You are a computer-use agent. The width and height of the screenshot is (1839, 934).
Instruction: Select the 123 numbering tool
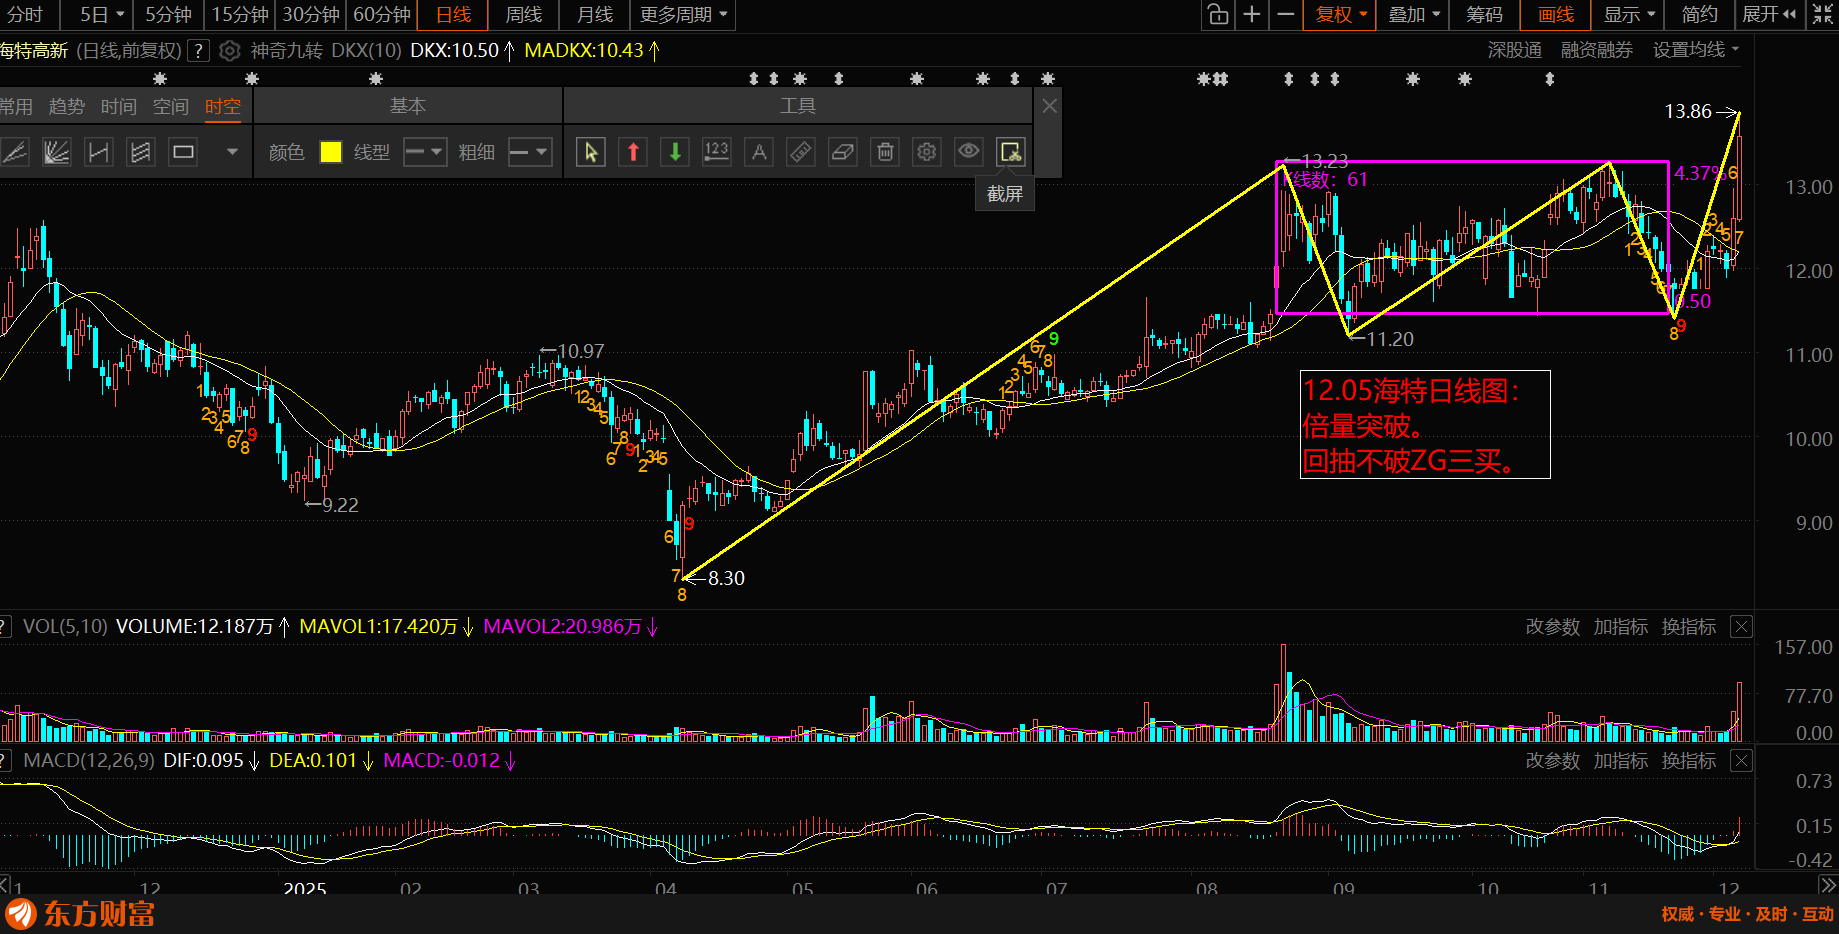[x=717, y=152]
